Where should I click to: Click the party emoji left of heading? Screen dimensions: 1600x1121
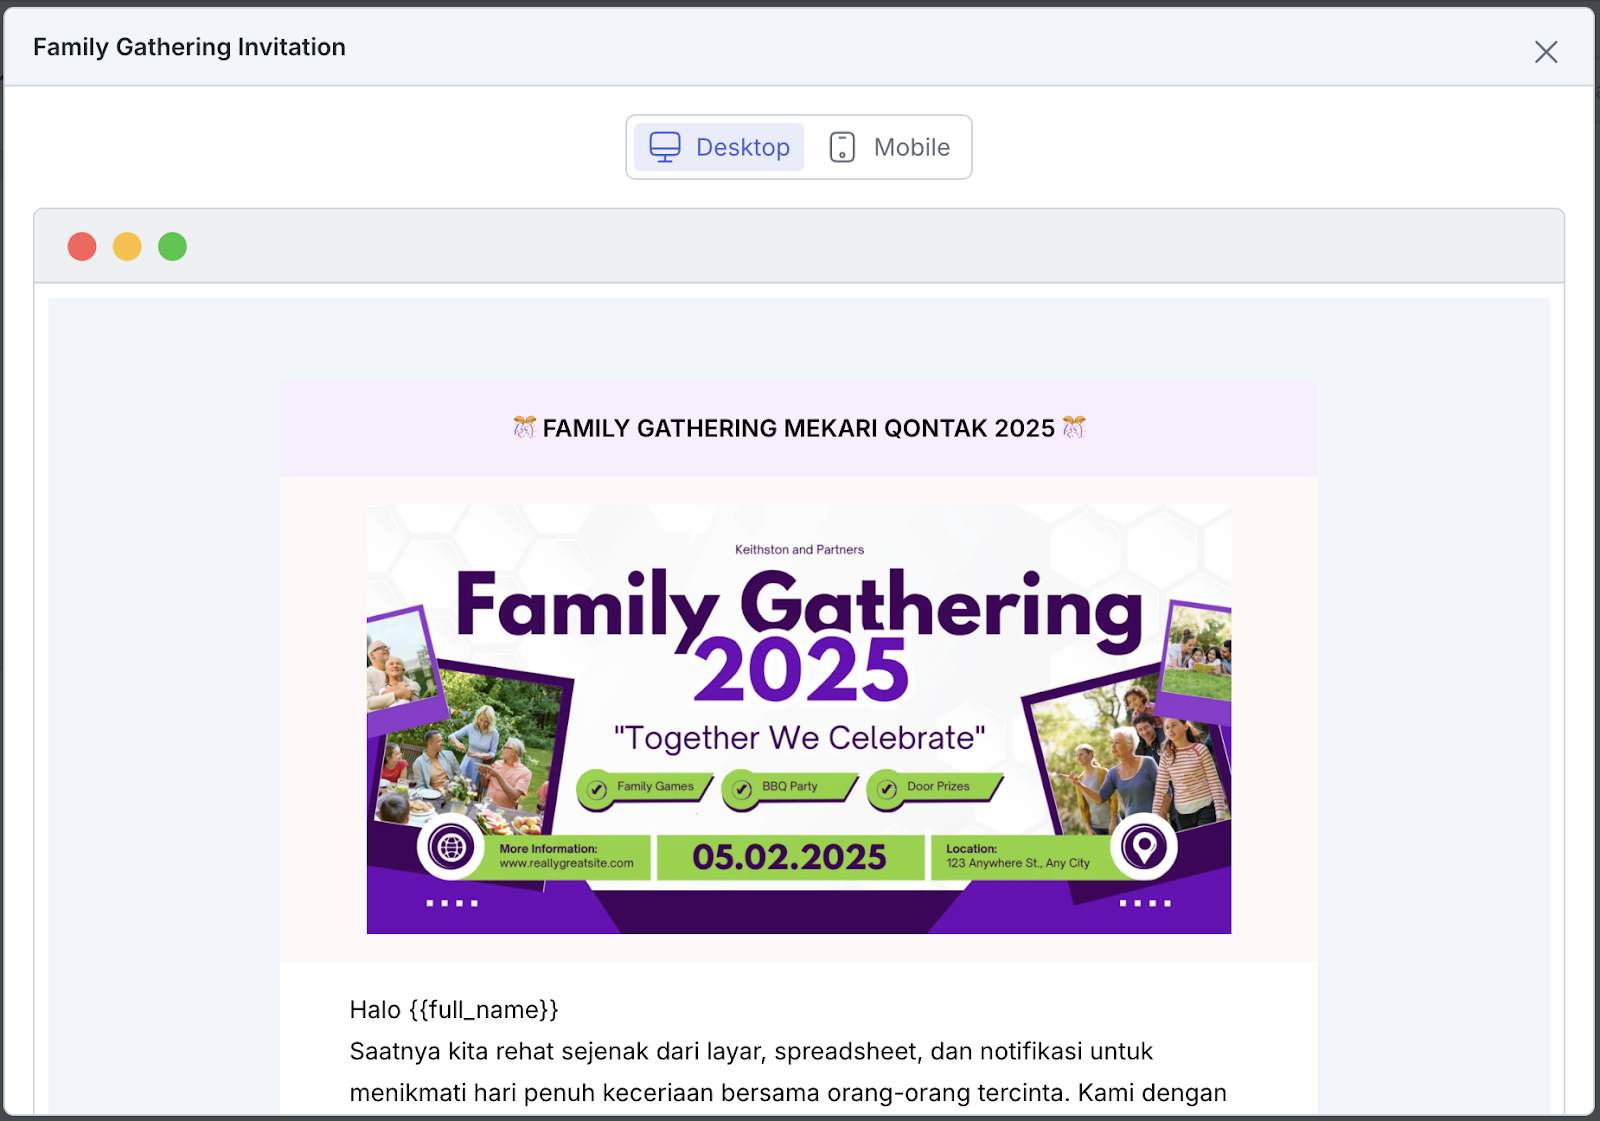[x=525, y=428]
